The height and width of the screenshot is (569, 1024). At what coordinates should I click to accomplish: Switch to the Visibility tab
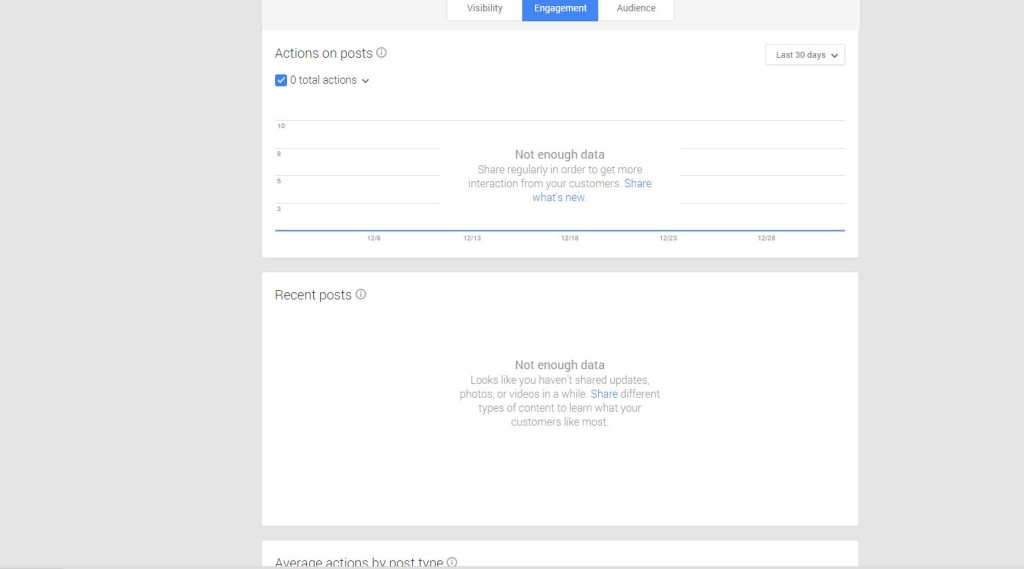click(x=484, y=9)
